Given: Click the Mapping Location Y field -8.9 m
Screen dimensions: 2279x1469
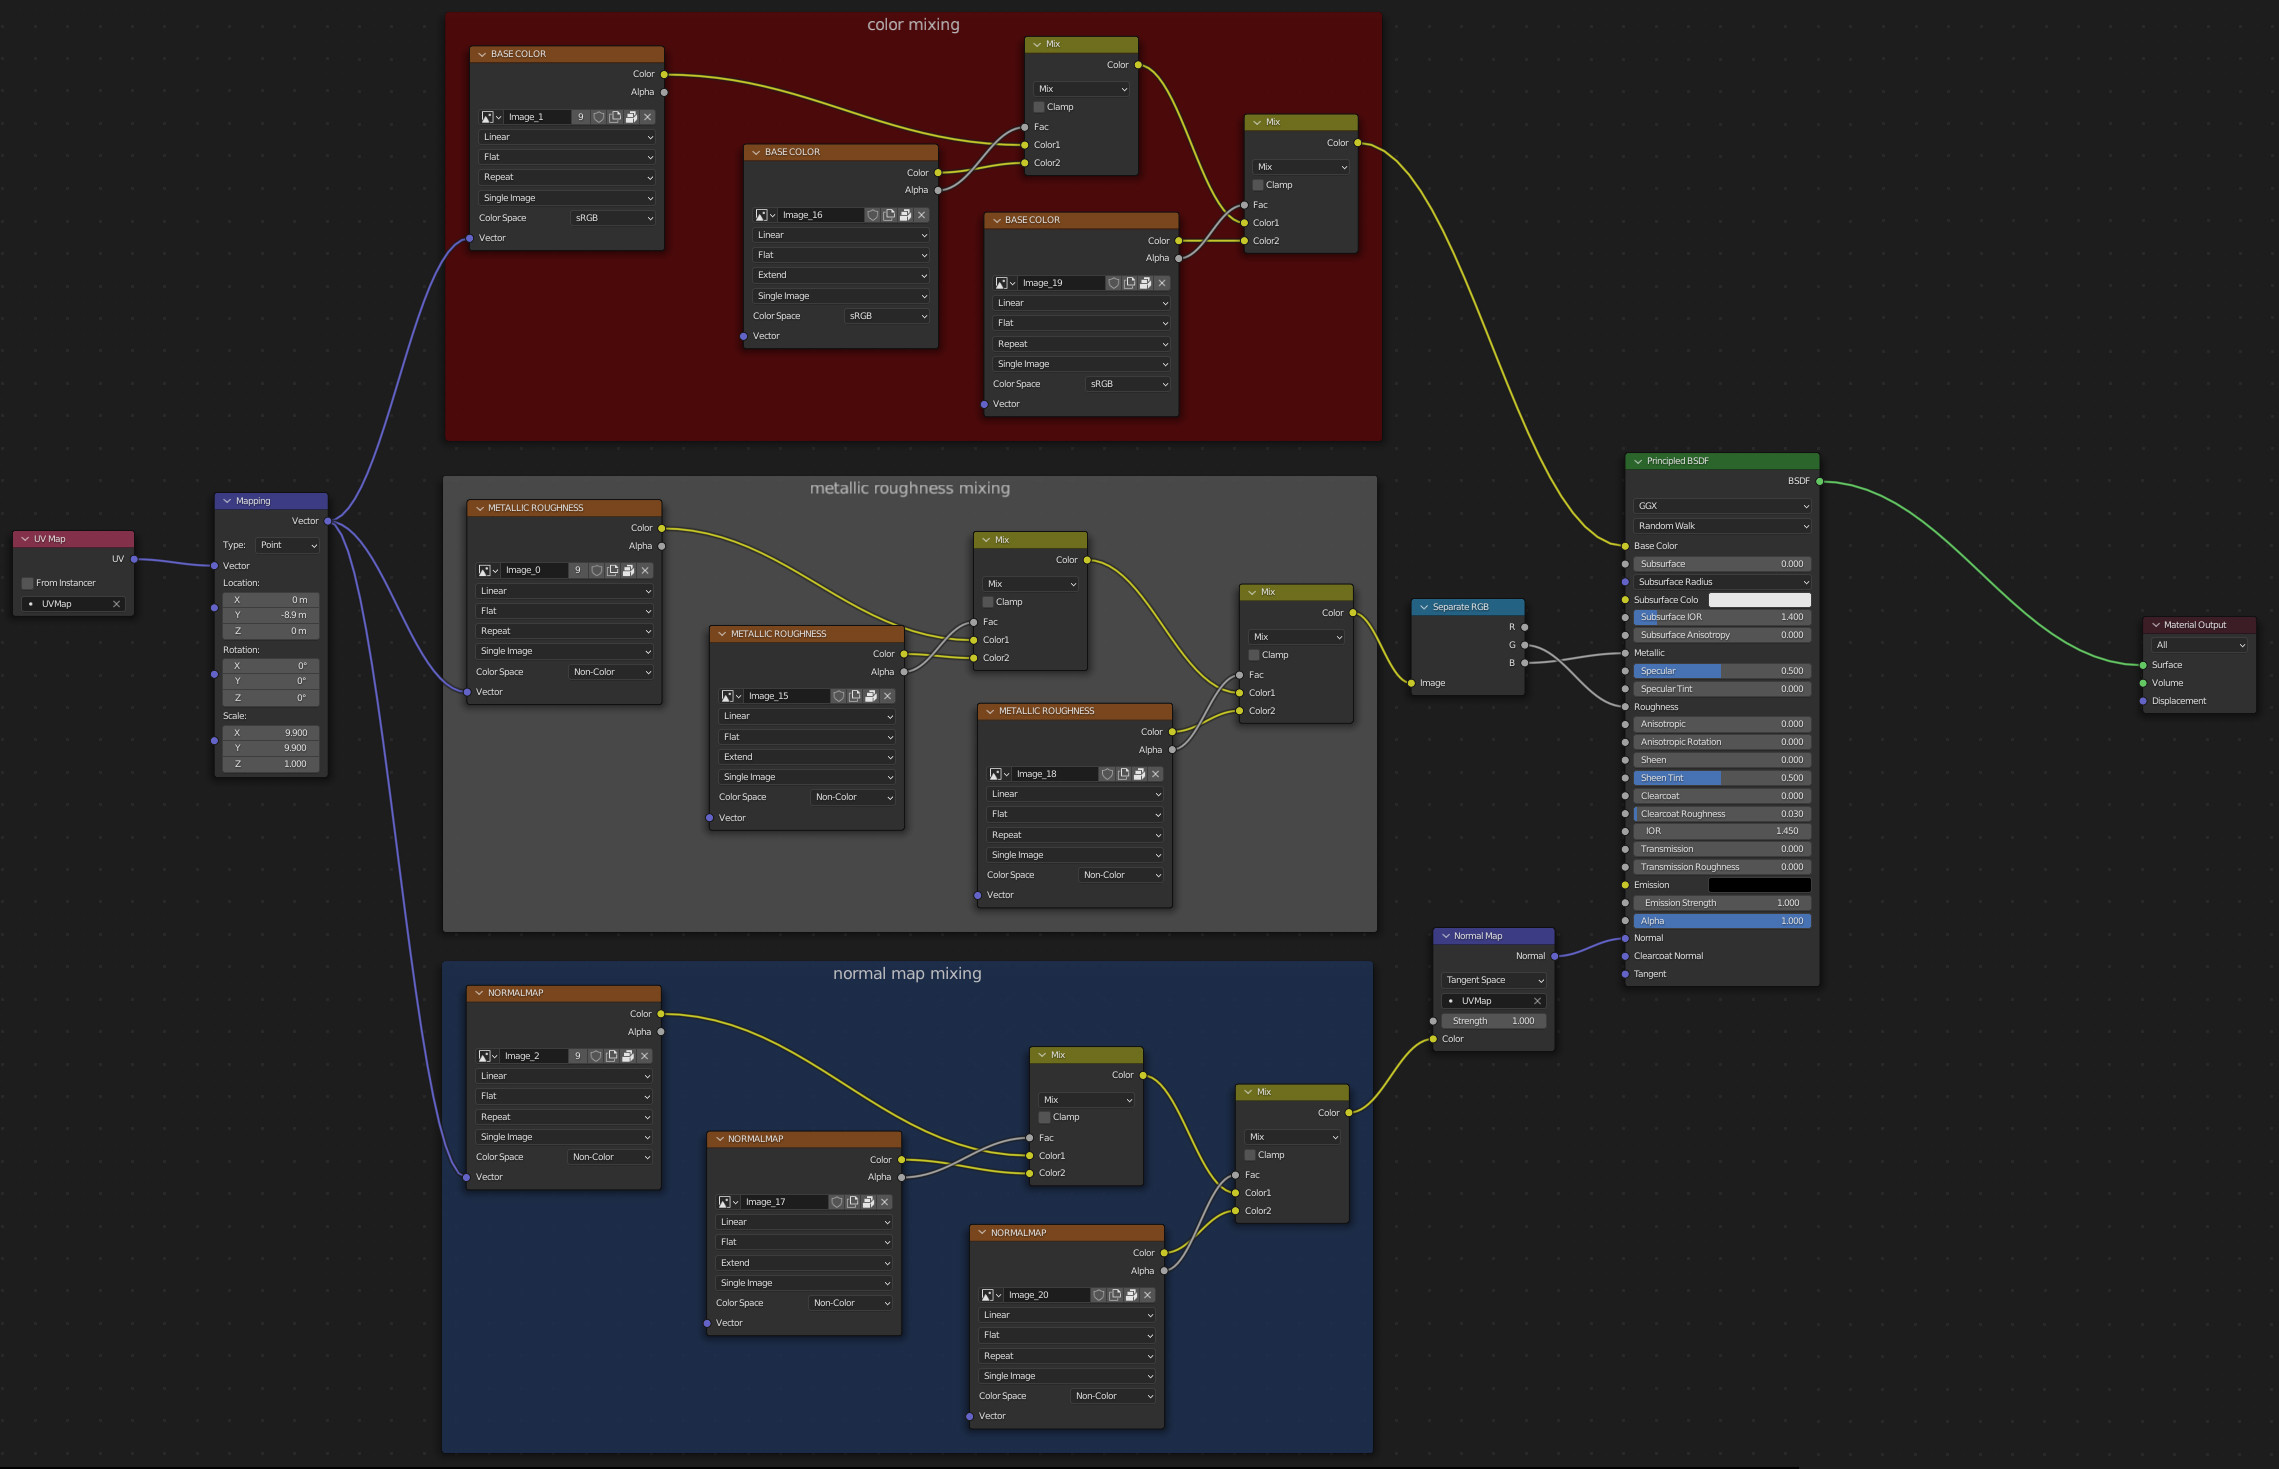Looking at the screenshot, I should 271,615.
